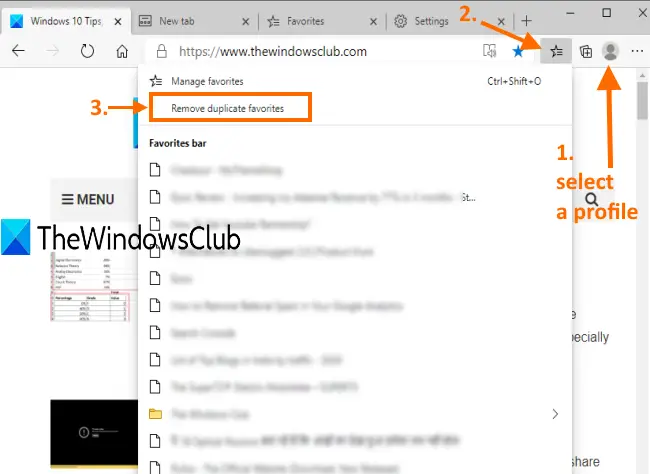Open a new tab with plus
650x474 pixels.
pos(526,20)
